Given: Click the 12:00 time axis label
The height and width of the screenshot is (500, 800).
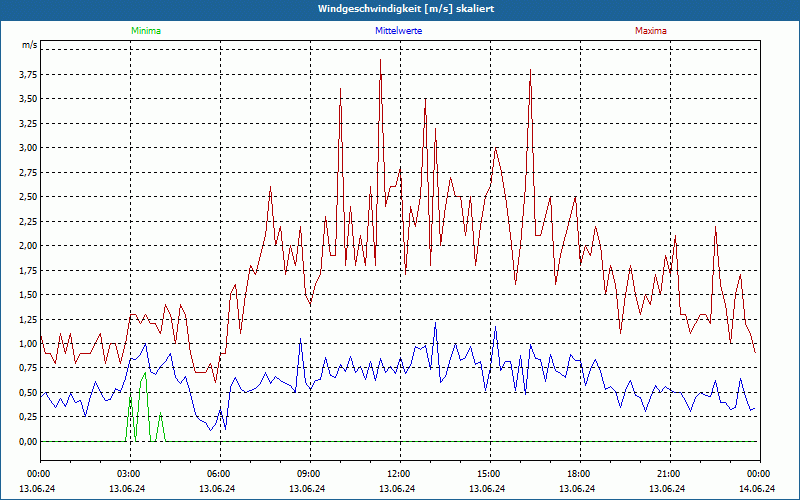Looking at the screenshot, I should [x=400, y=474].
